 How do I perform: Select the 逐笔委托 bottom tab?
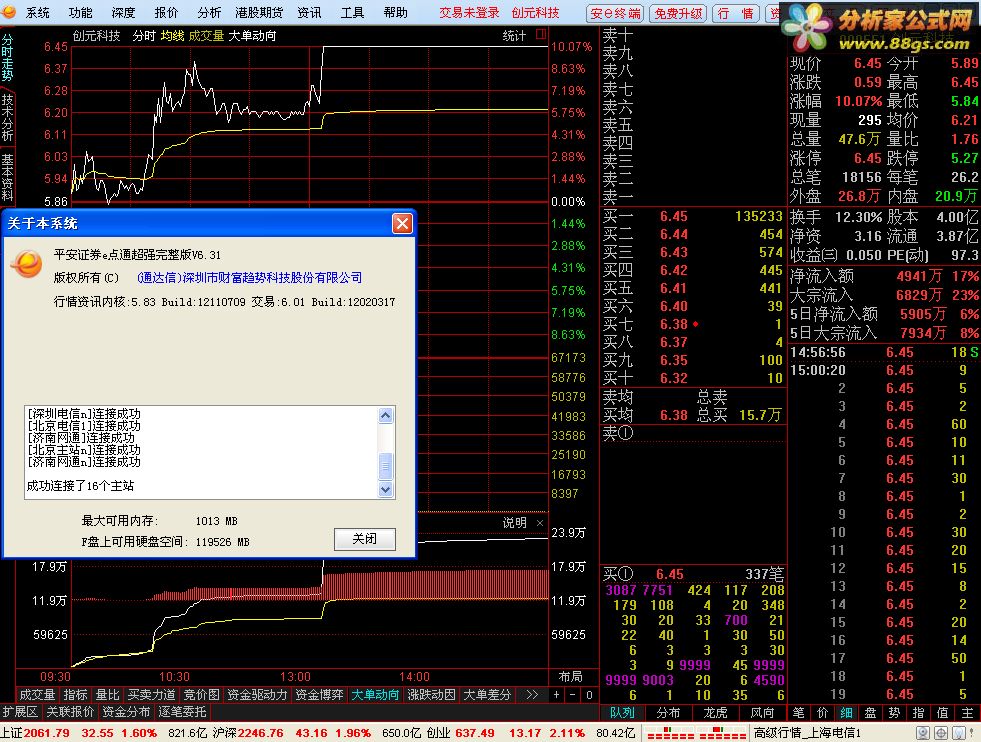coord(182,712)
